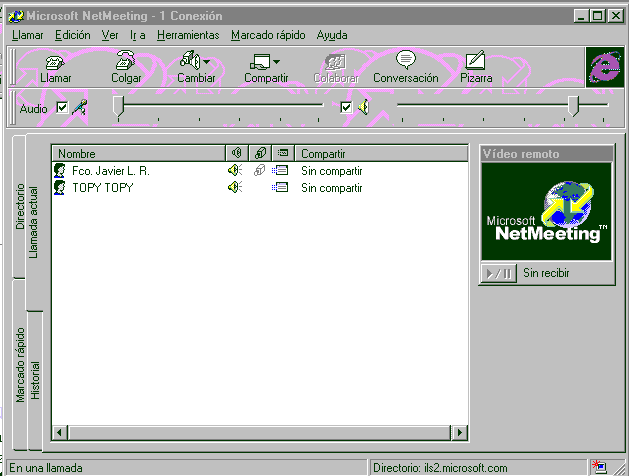Click the NetMeeting title bar icon
The height and width of the screenshot is (476, 629).
point(16,16)
